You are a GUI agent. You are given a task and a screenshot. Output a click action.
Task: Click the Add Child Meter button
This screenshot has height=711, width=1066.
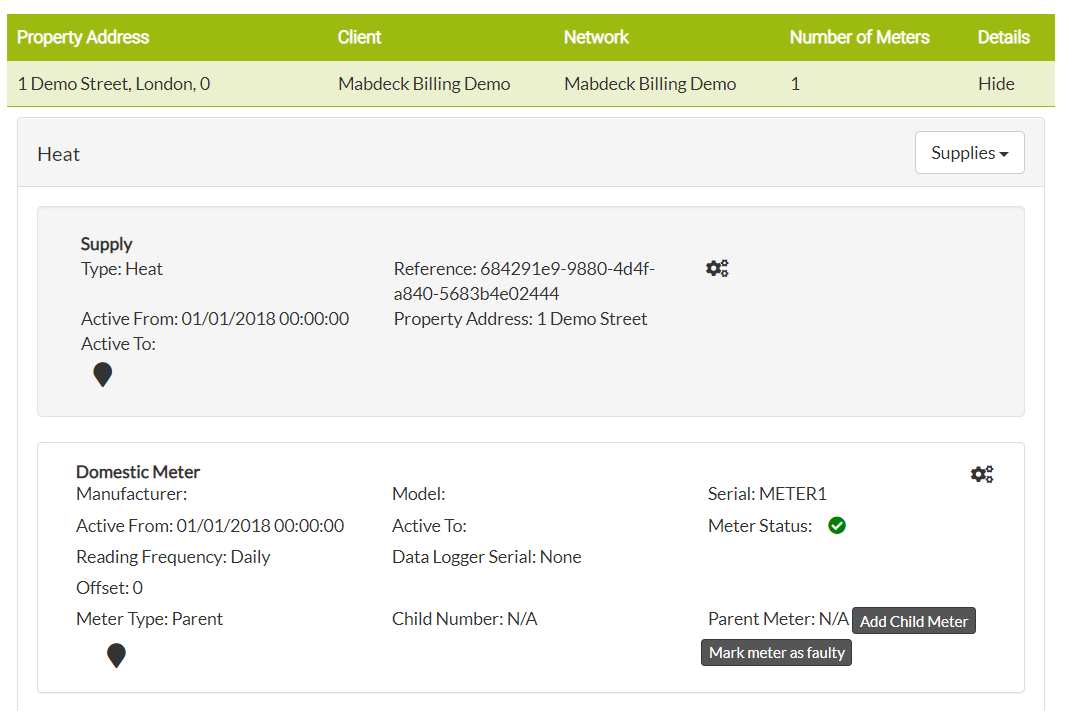pos(913,620)
